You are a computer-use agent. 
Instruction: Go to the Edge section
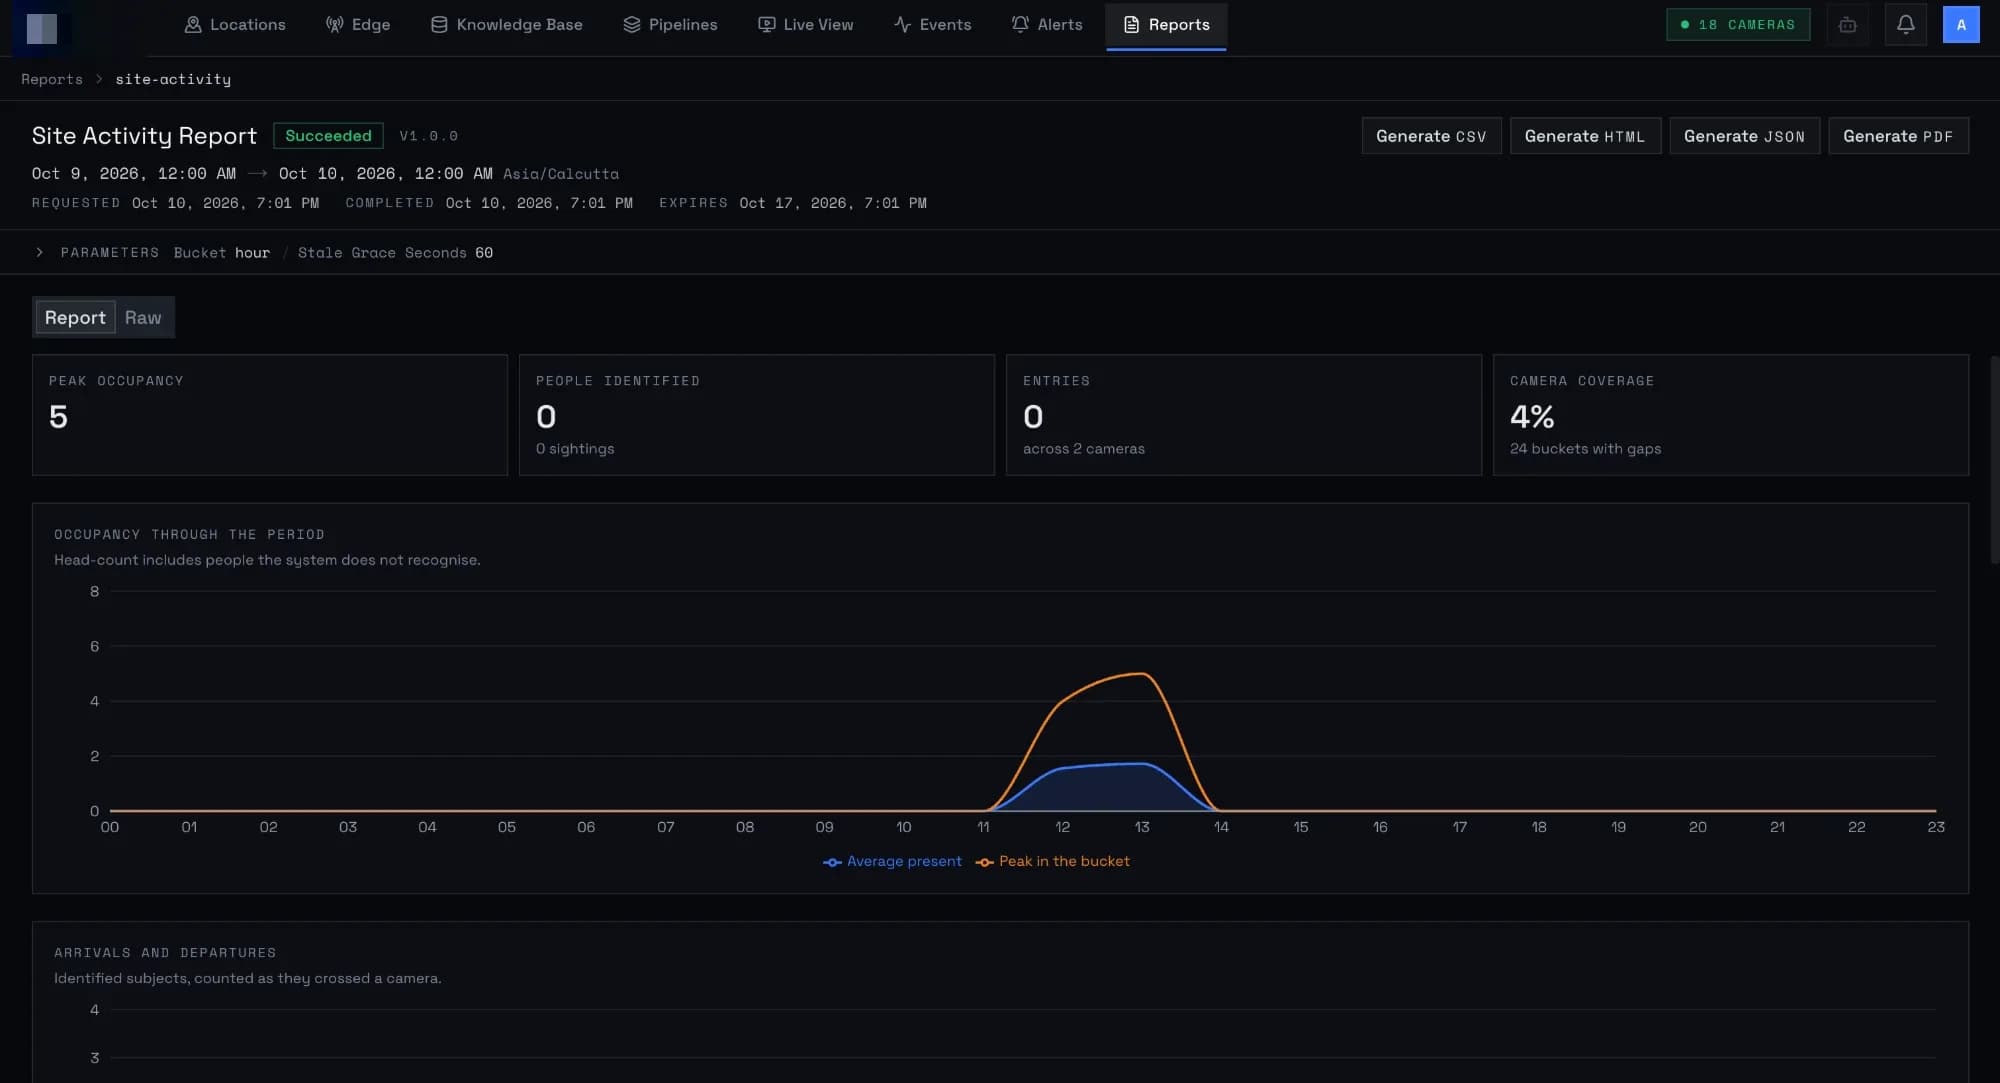[x=358, y=24]
